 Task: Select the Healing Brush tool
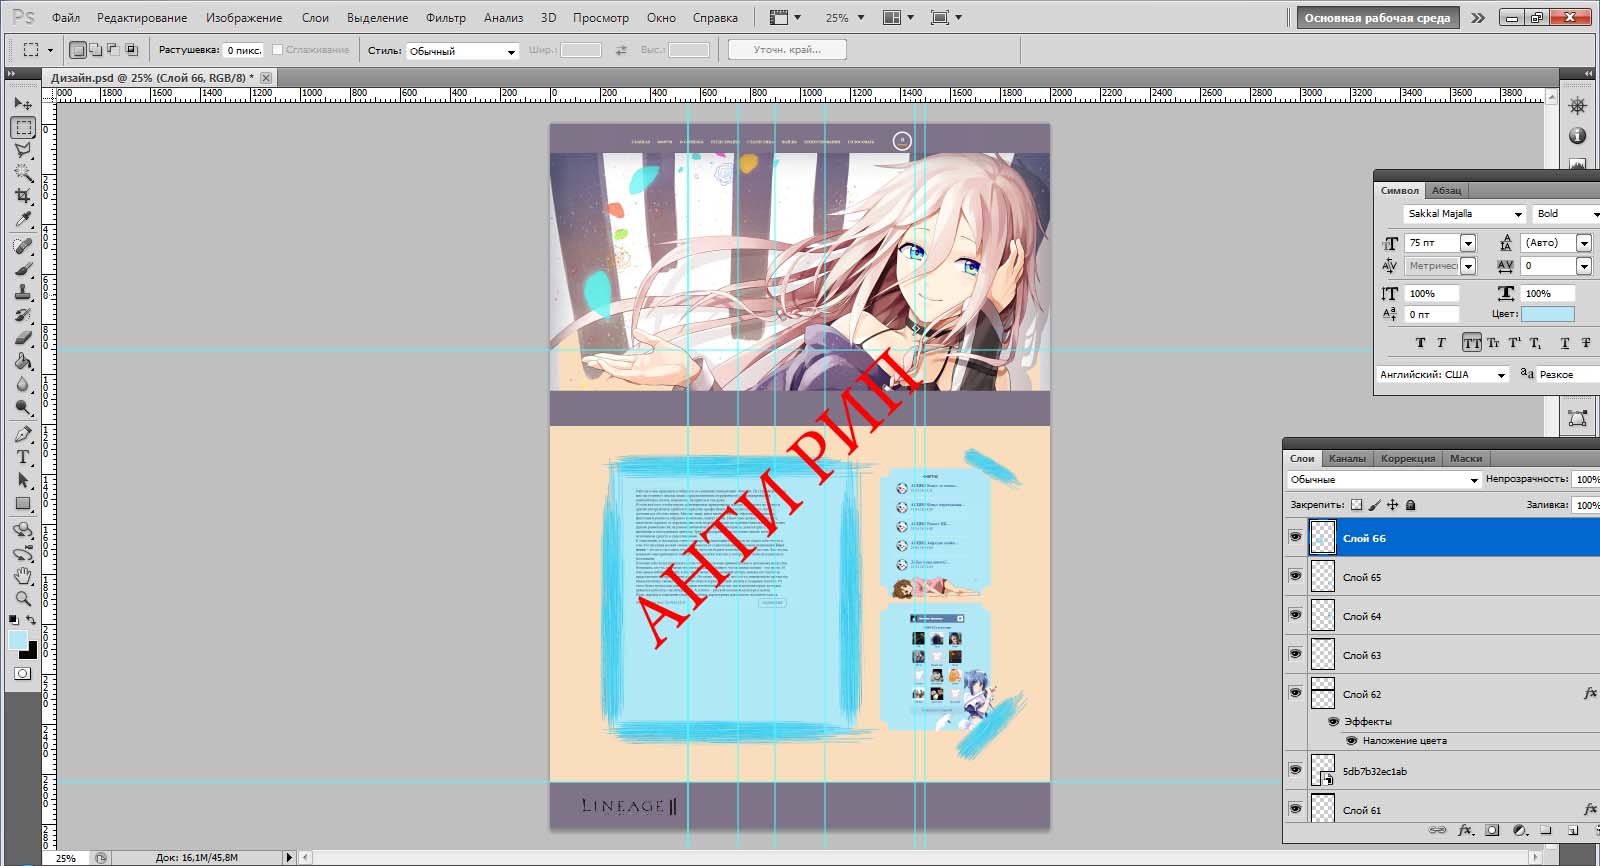point(23,246)
